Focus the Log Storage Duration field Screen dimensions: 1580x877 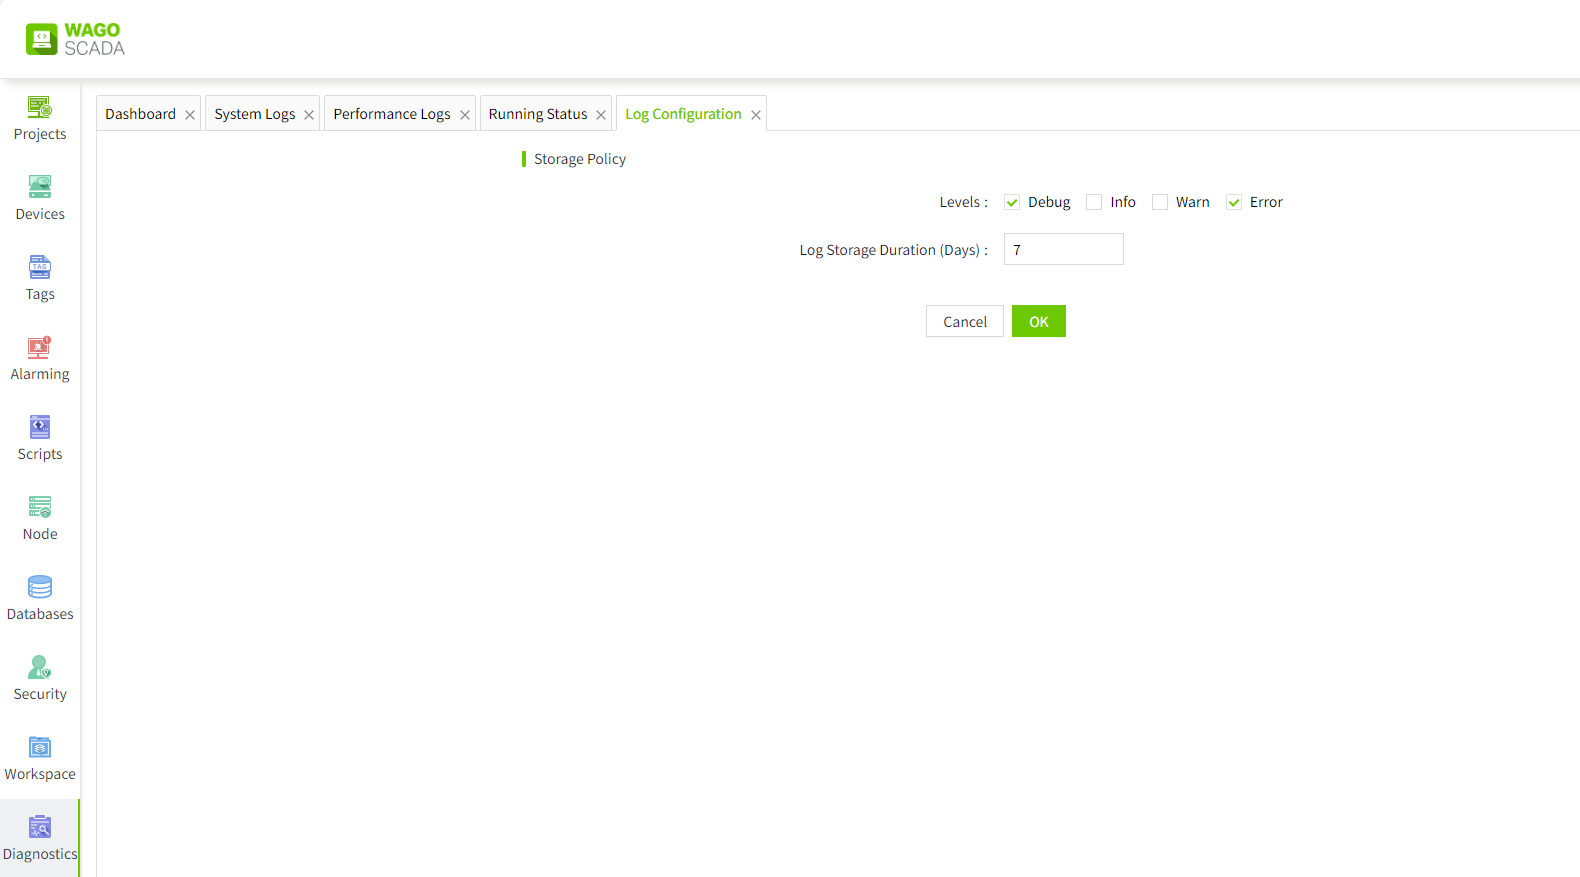(1063, 249)
